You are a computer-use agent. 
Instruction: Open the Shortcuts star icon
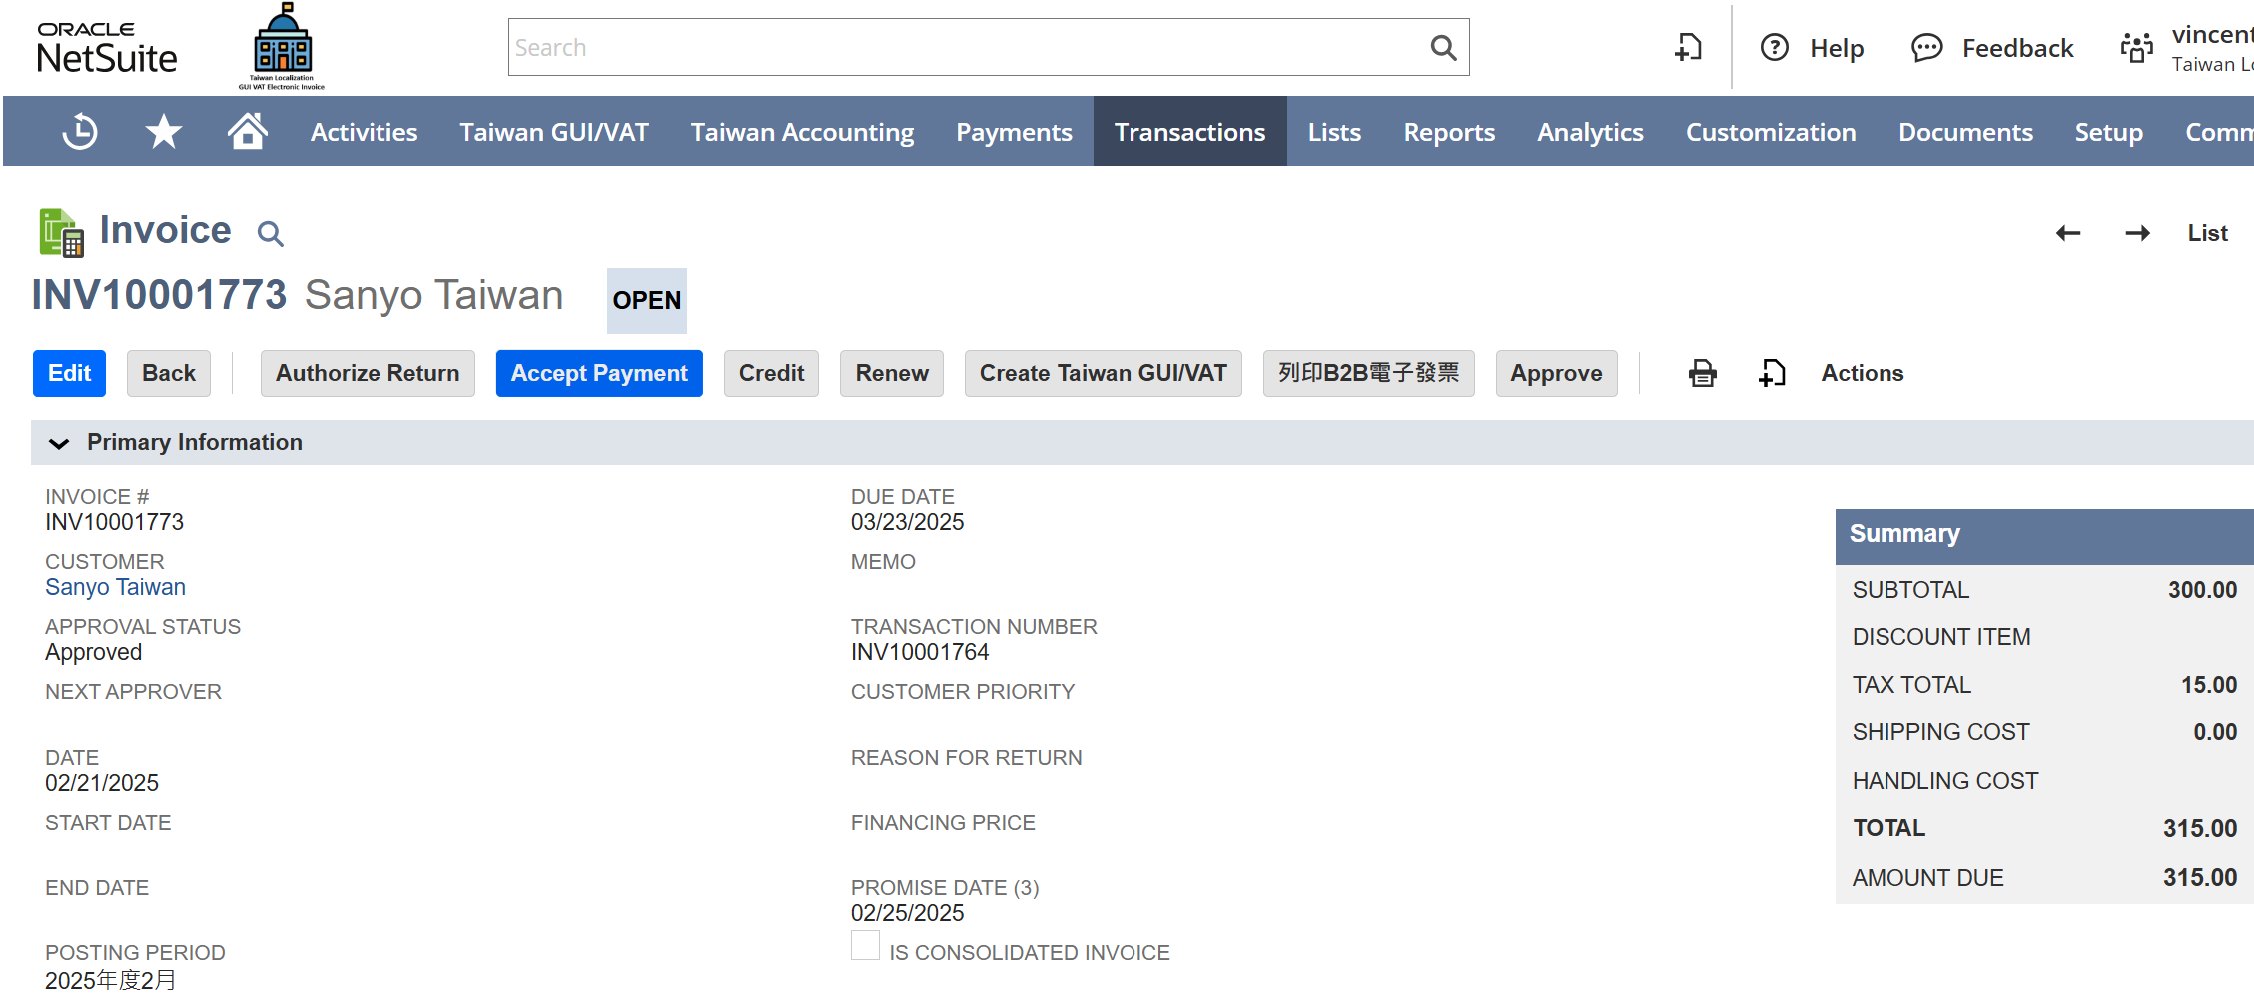click(163, 132)
